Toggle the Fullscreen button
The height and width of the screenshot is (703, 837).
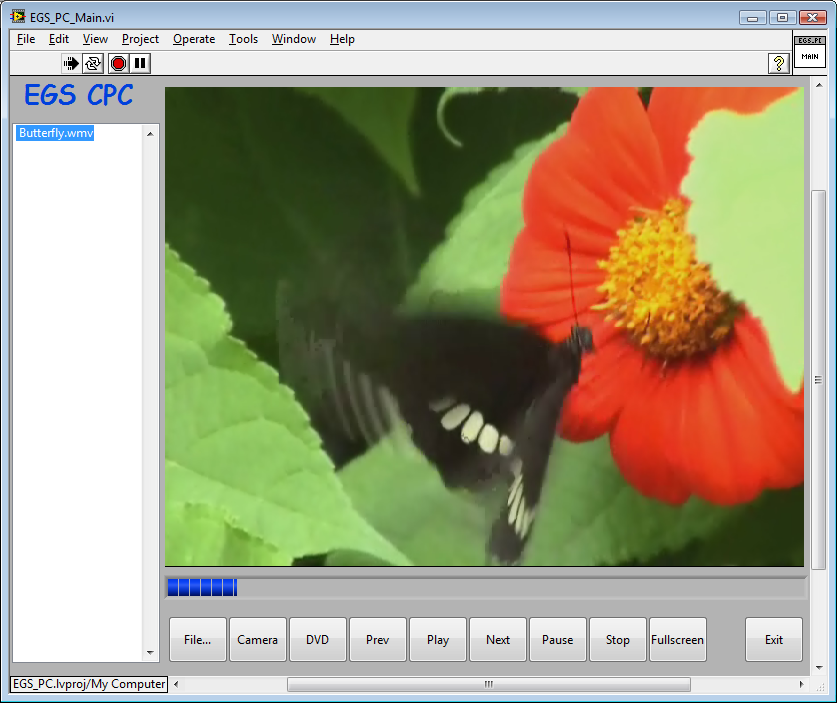[677, 640]
